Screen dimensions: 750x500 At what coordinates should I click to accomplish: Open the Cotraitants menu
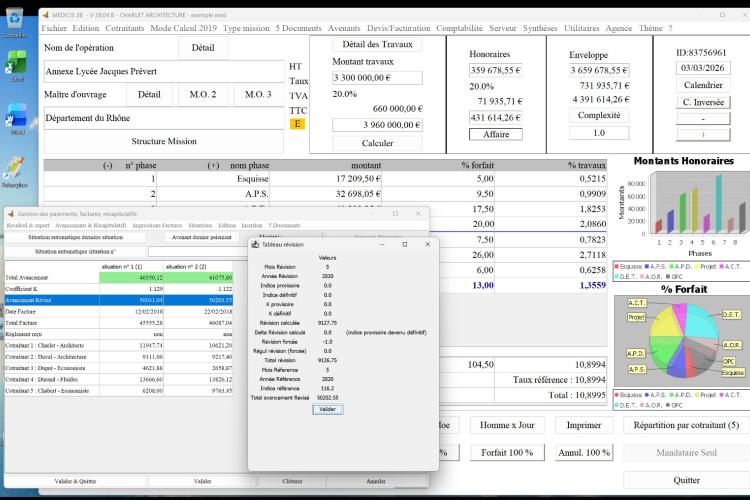124,28
